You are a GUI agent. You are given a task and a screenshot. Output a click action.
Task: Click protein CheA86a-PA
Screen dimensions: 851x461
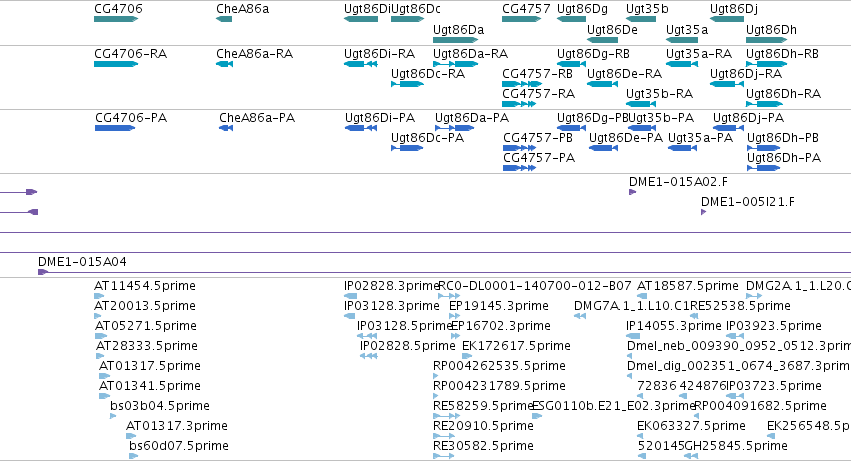226,128
